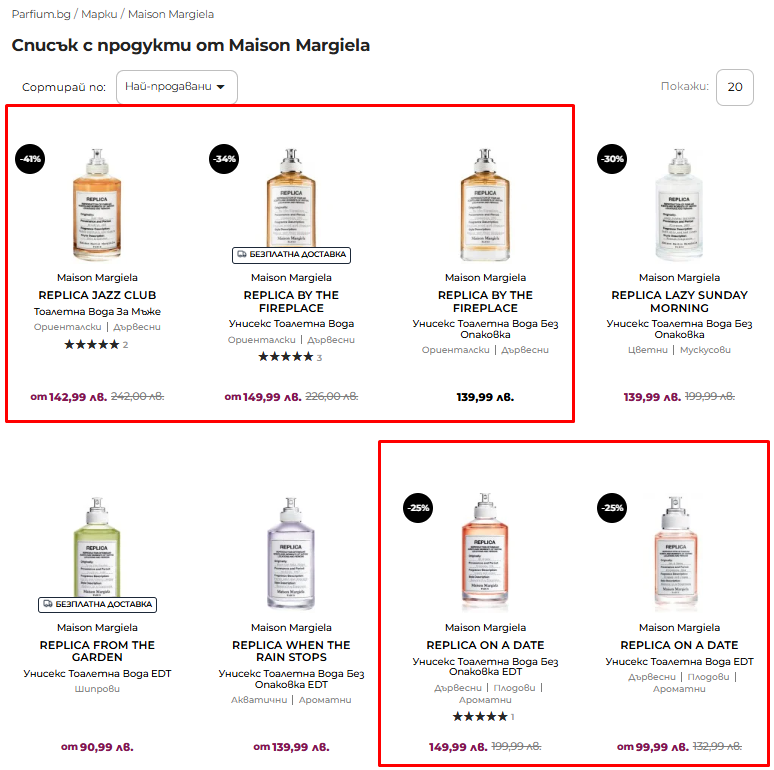774x770 pixels.
Task: Go to the Parfium.bg breadcrumb link
Action: (41, 14)
